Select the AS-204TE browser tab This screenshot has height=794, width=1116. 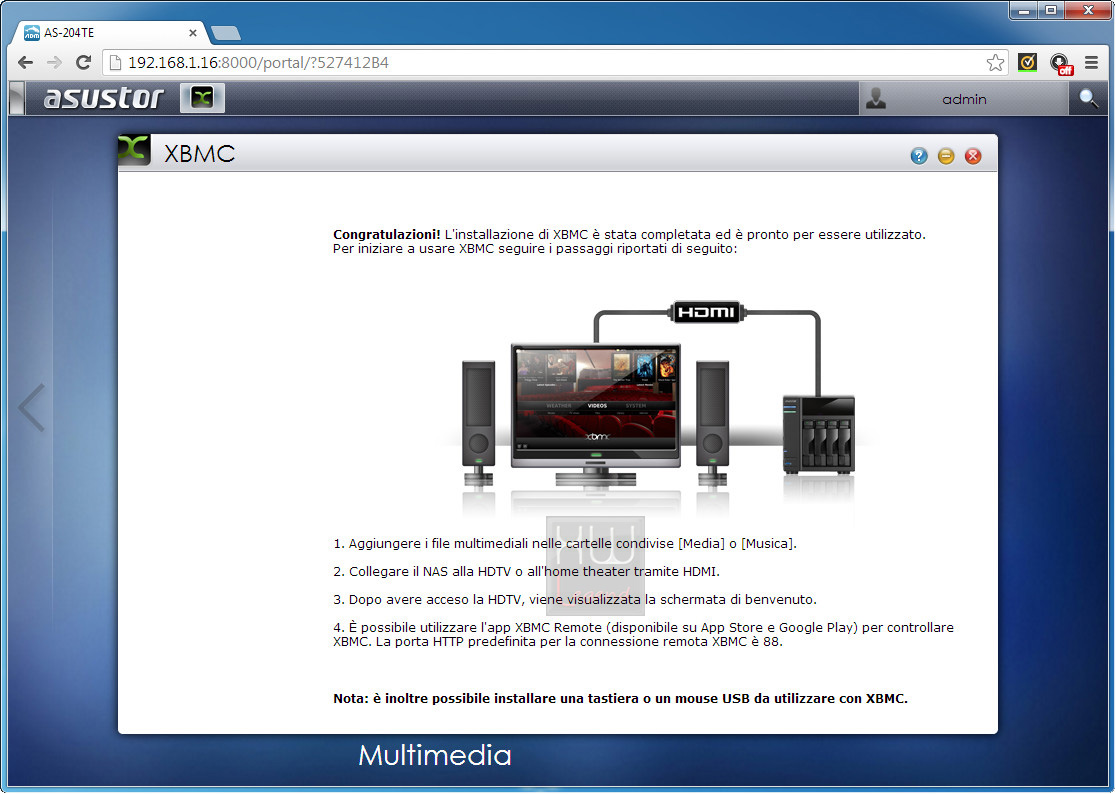[x=110, y=33]
